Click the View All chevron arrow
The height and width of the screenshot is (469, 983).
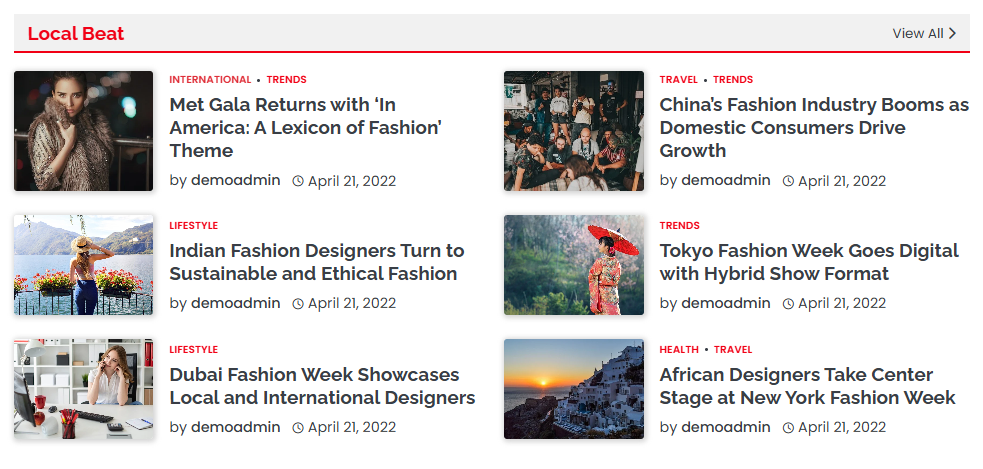[x=953, y=34]
